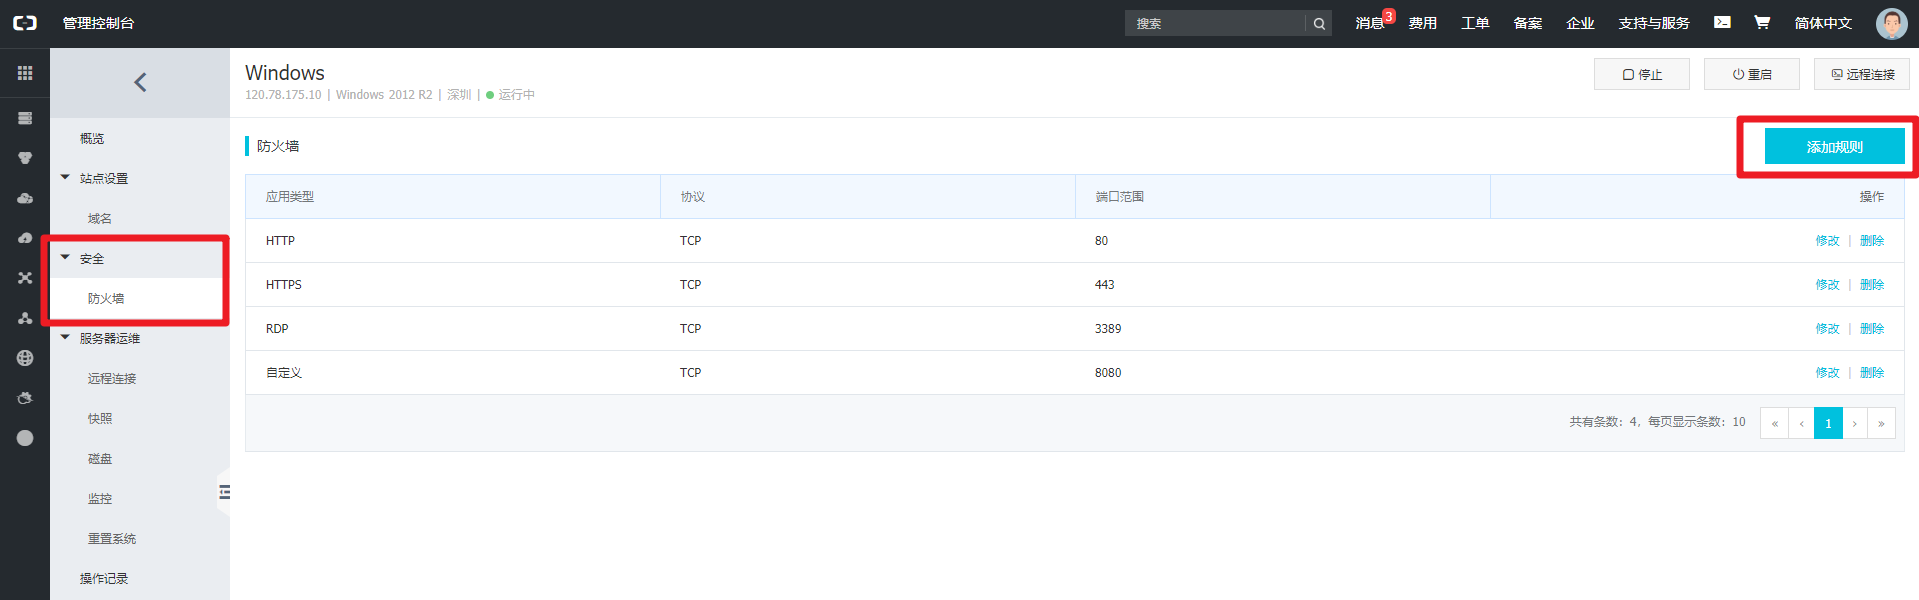The width and height of the screenshot is (1919, 600).
Task: Click 删除 for the HTTPS rule
Action: (x=1872, y=285)
